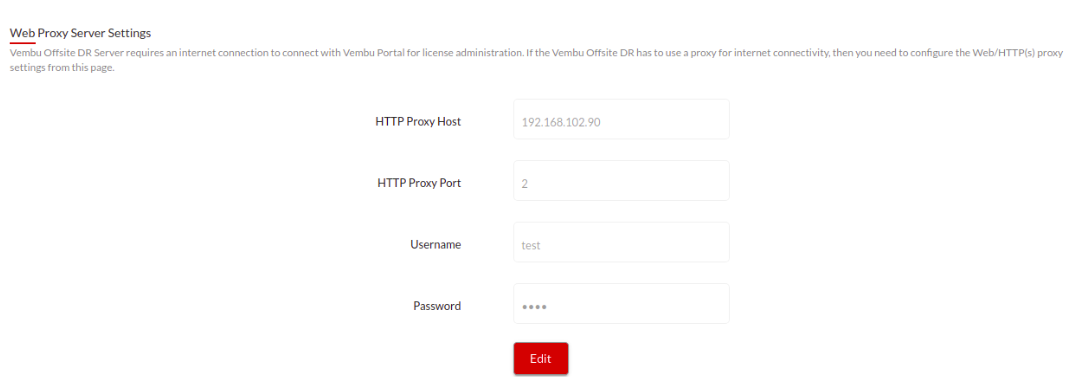The height and width of the screenshot is (377, 1087).
Task: Click the Password label
Action: (437, 306)
